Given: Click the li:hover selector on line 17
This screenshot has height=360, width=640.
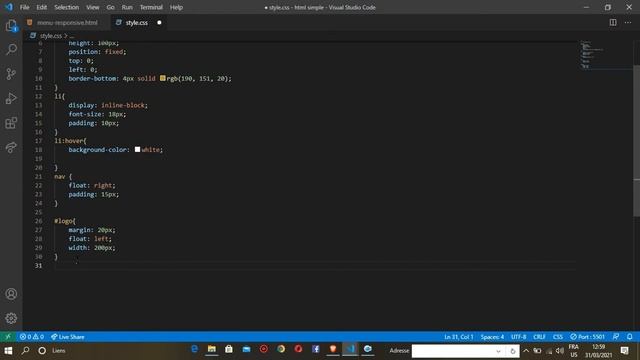Looking at the screenshot, I should coord(69,141).
